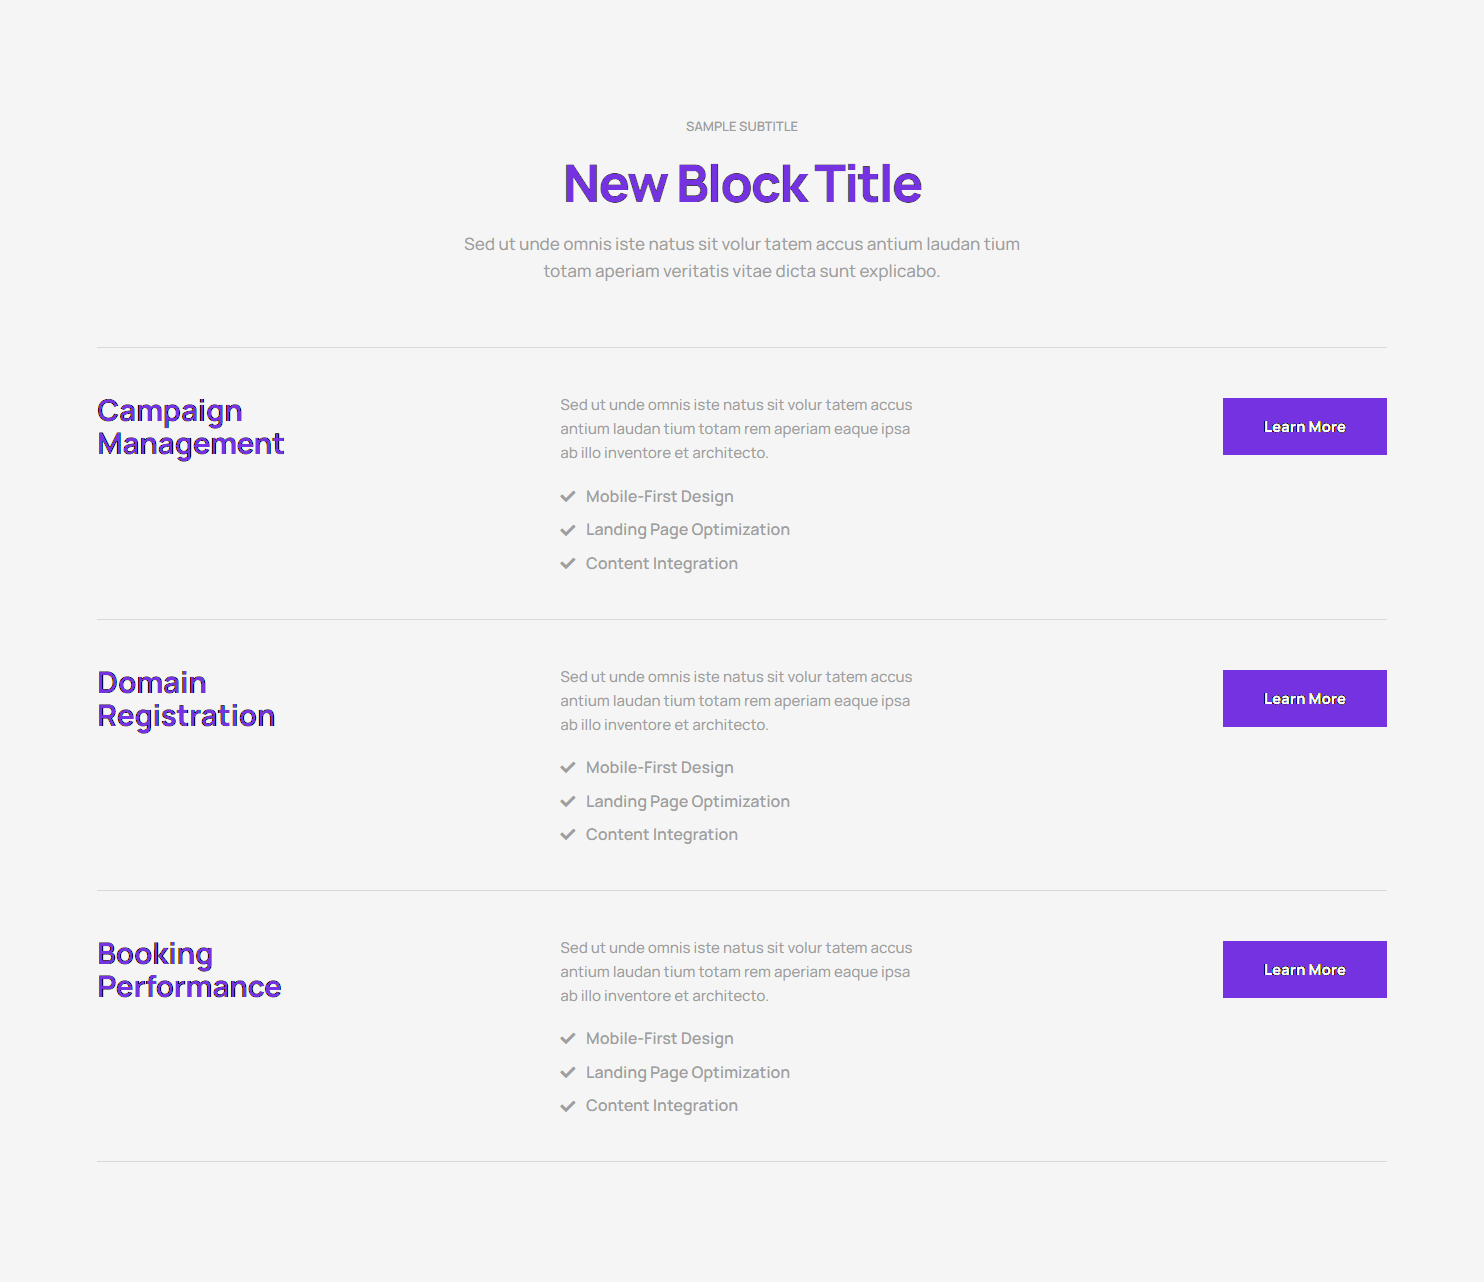Viewport: 1484px width, 1282px height.
Task: Click Domain Registration's Mobile-First Design checkmark
Action: [568, 768]
